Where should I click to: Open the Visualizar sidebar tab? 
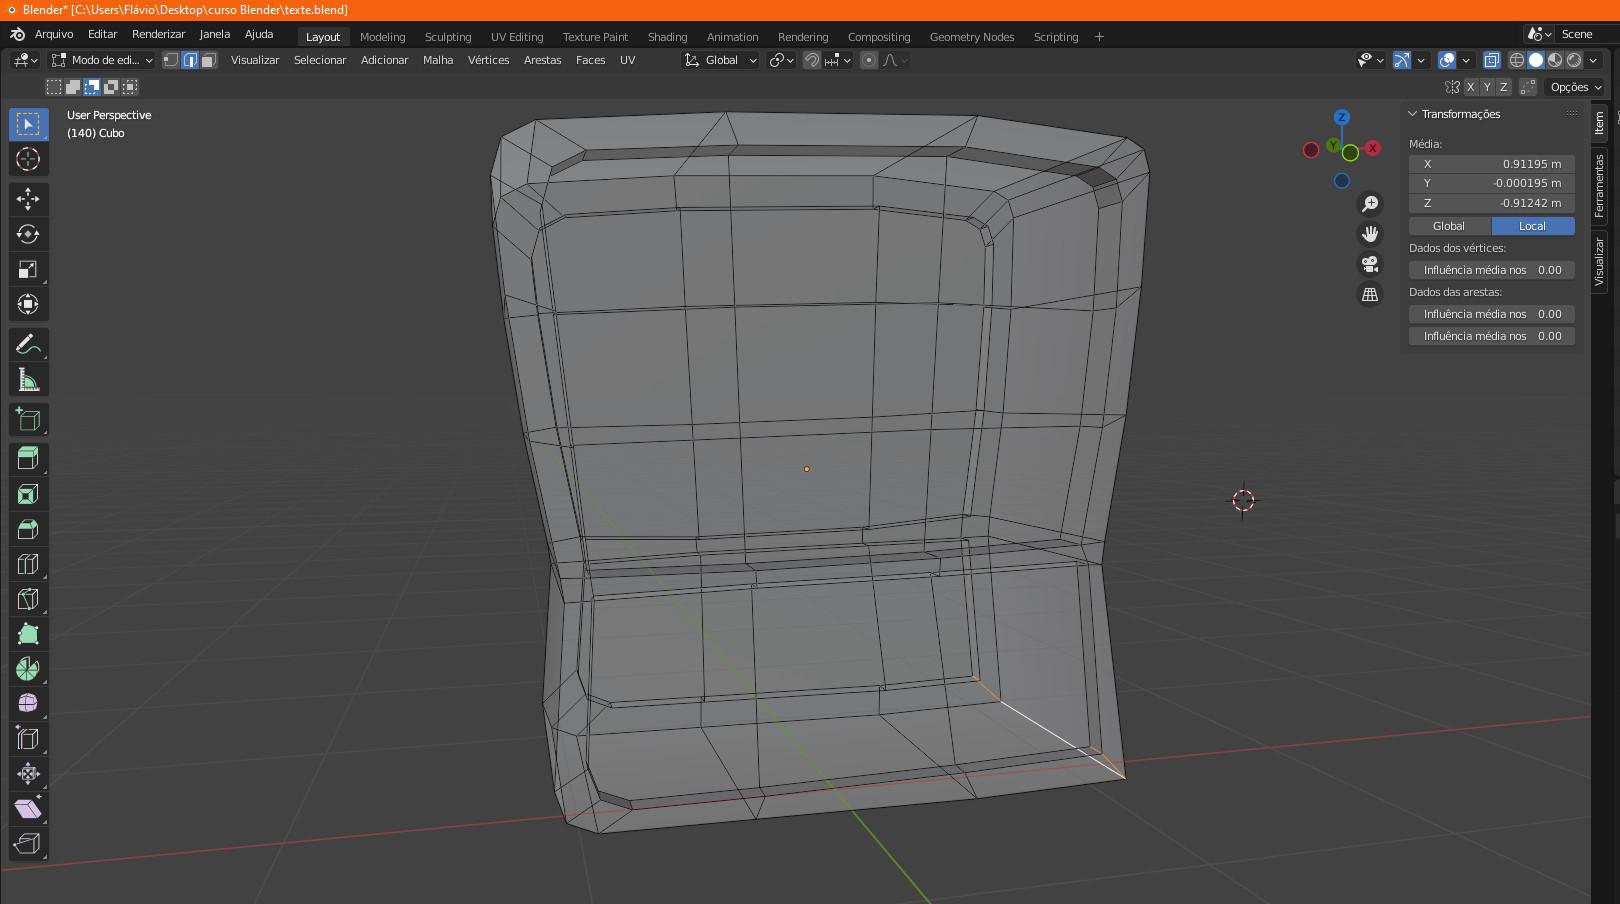coord(1599,262)
